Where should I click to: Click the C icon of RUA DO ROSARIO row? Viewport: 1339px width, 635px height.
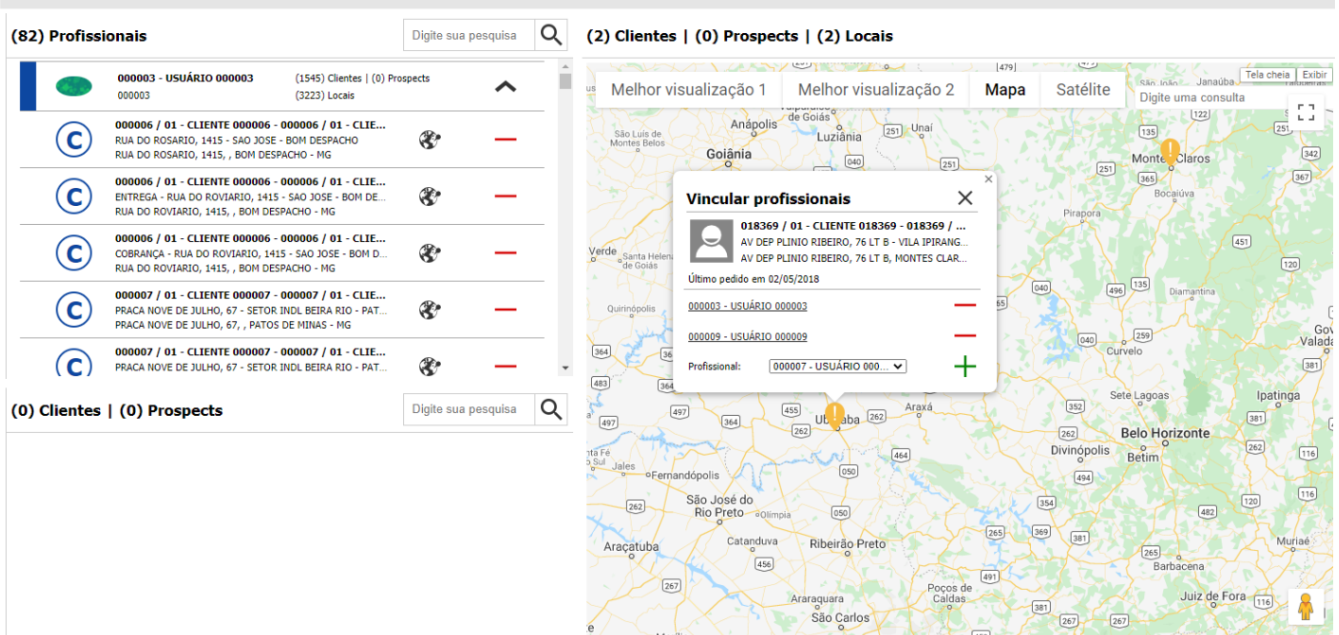(73, 140)
